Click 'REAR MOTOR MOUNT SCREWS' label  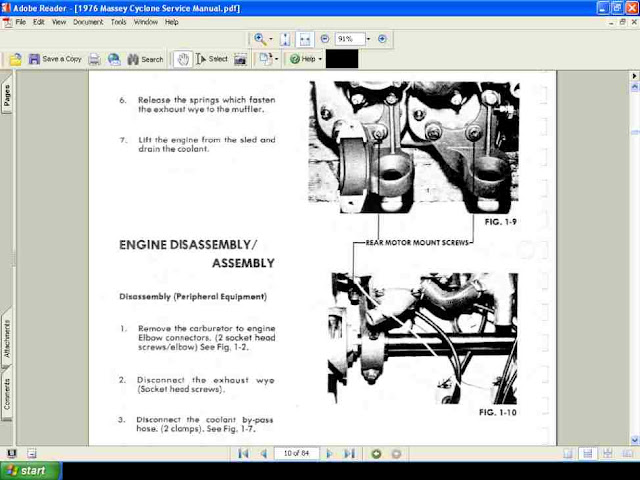pos(417,243)
